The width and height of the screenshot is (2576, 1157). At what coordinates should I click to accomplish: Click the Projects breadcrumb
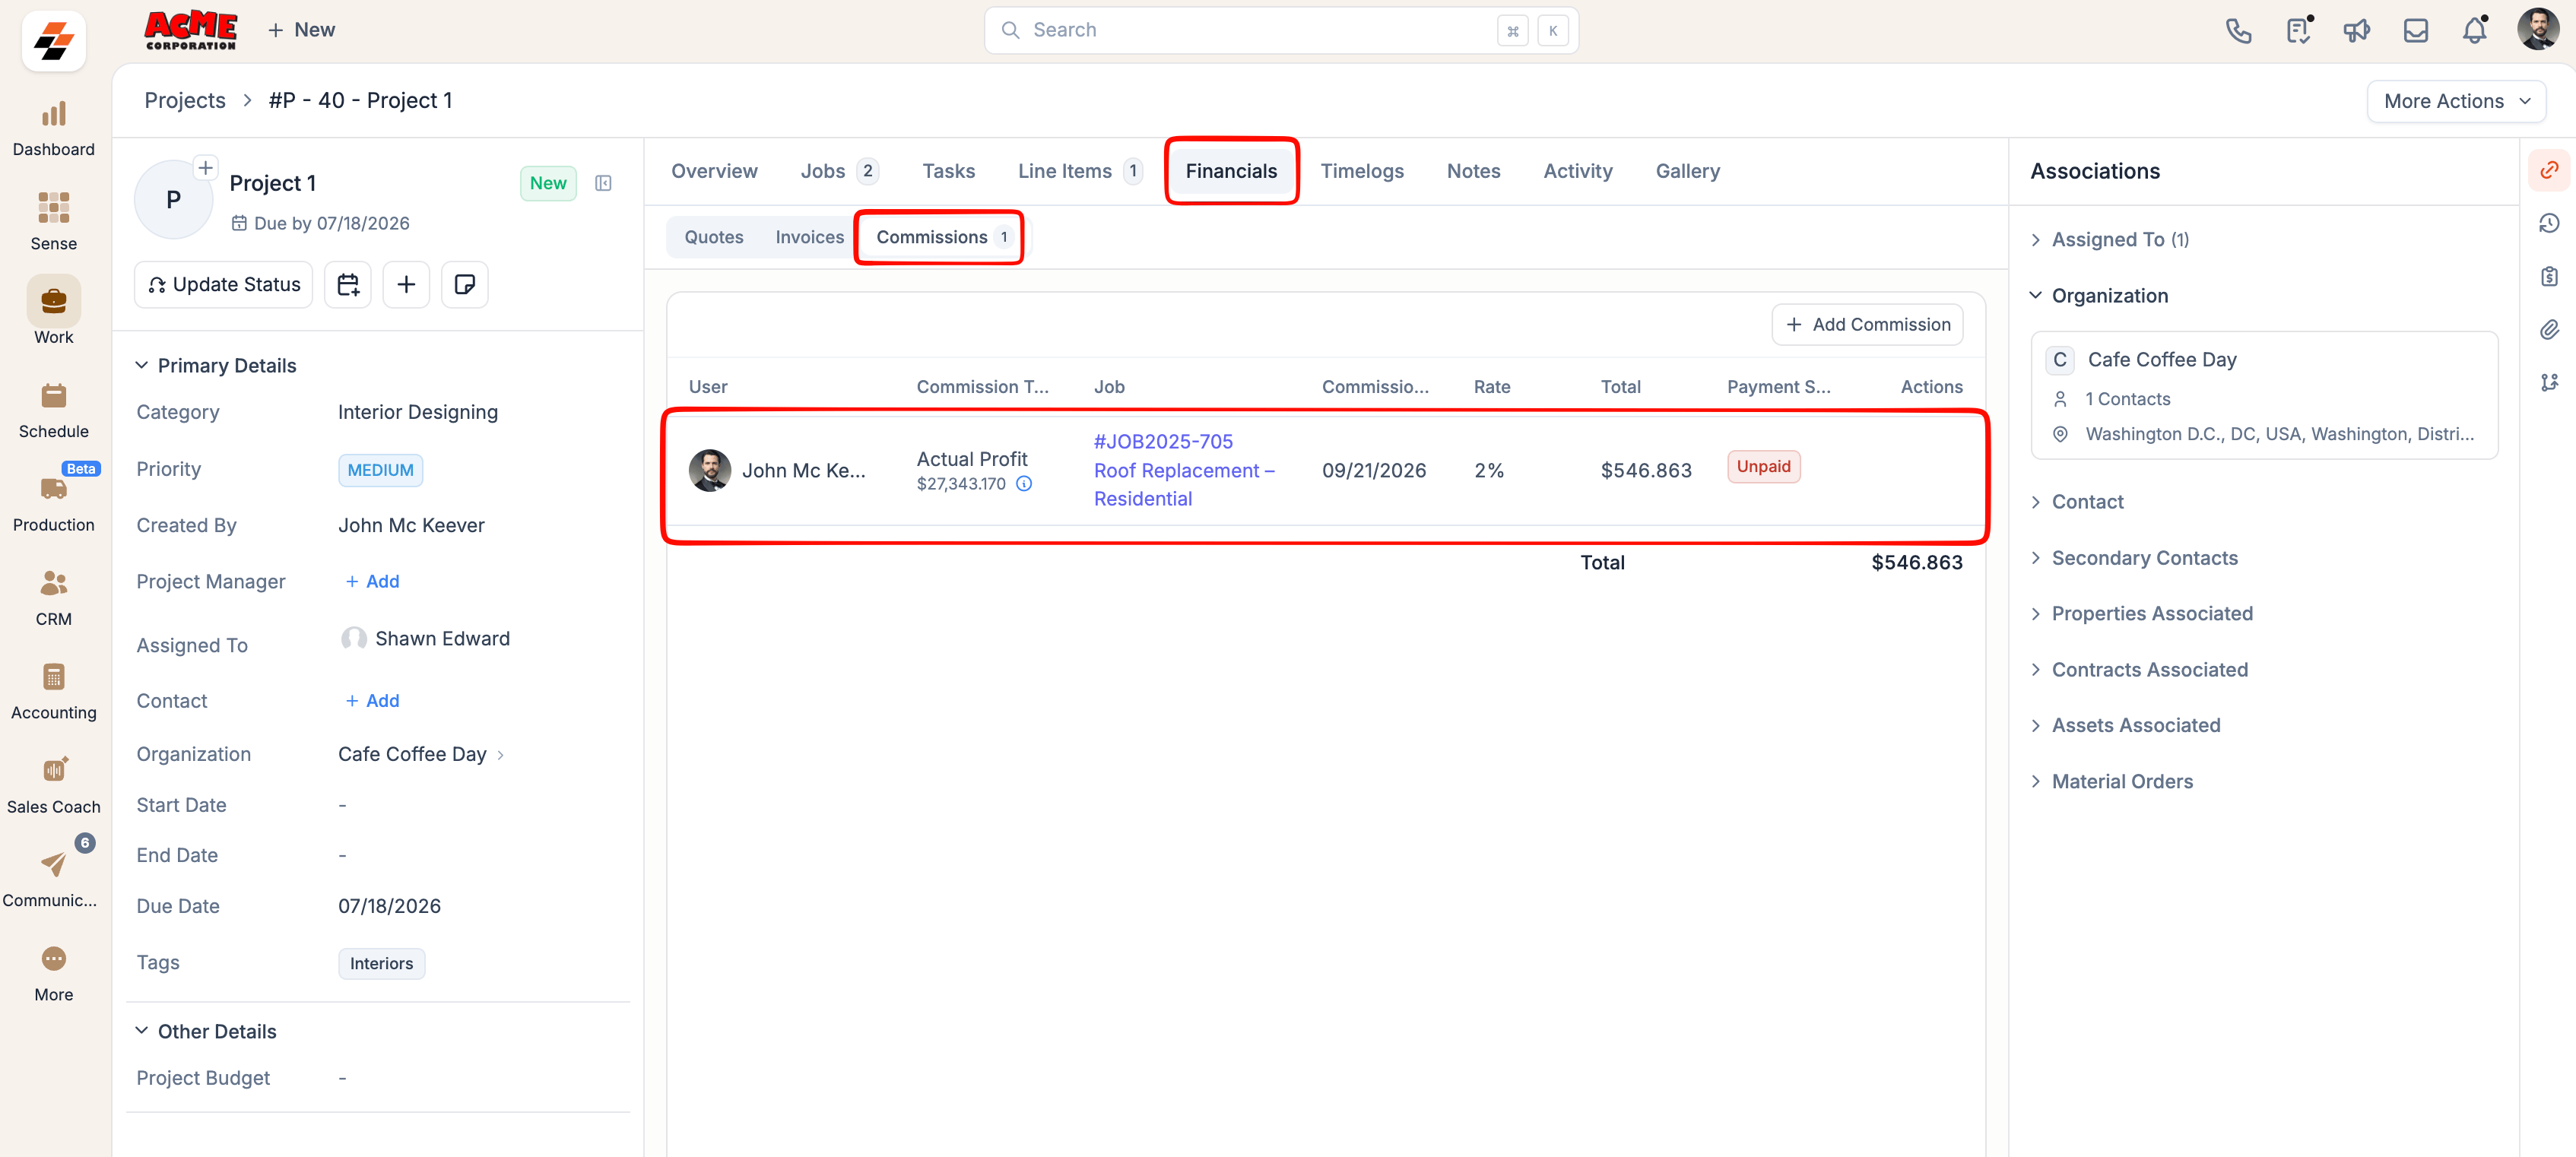185,100
